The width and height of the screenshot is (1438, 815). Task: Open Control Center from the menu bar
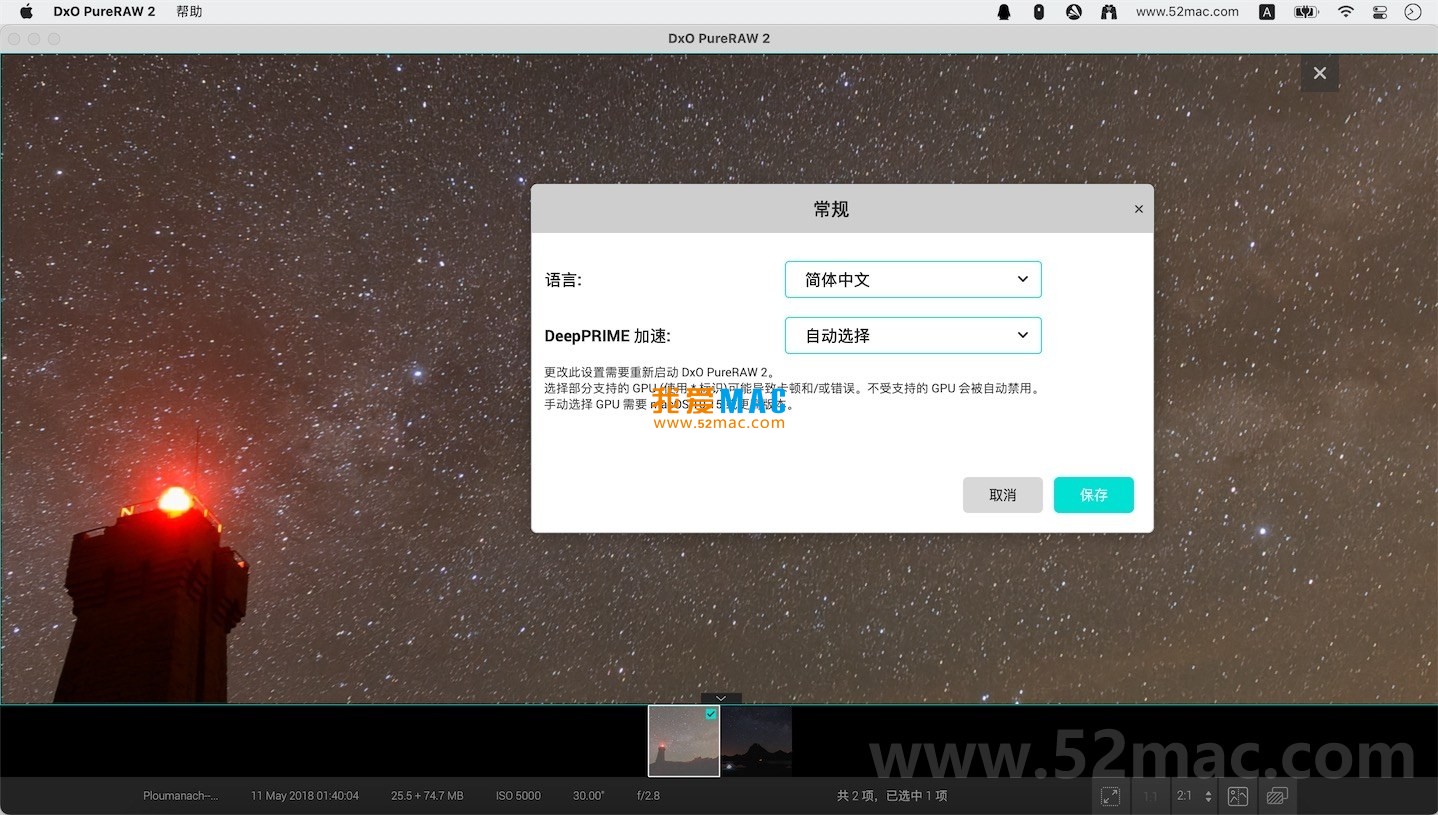coord(1380,12)
